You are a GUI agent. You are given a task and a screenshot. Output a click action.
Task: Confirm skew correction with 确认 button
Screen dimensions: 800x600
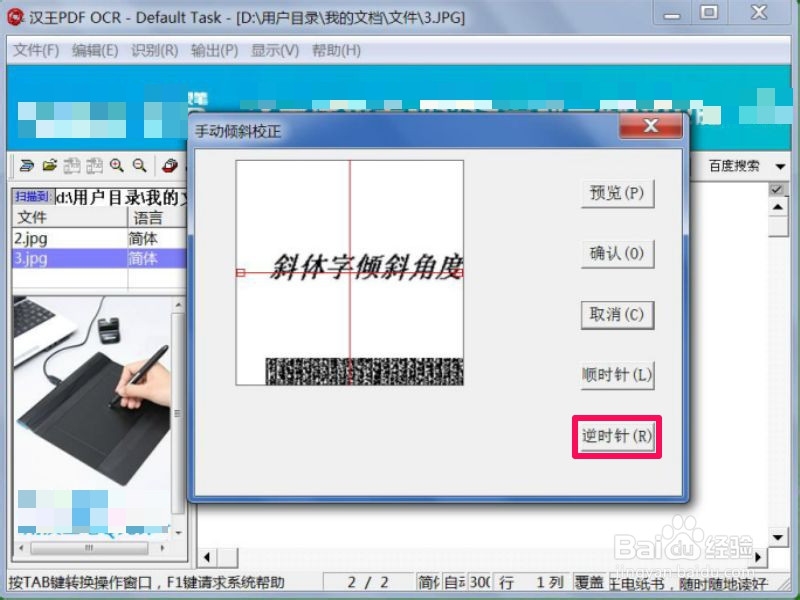(616, 255)
